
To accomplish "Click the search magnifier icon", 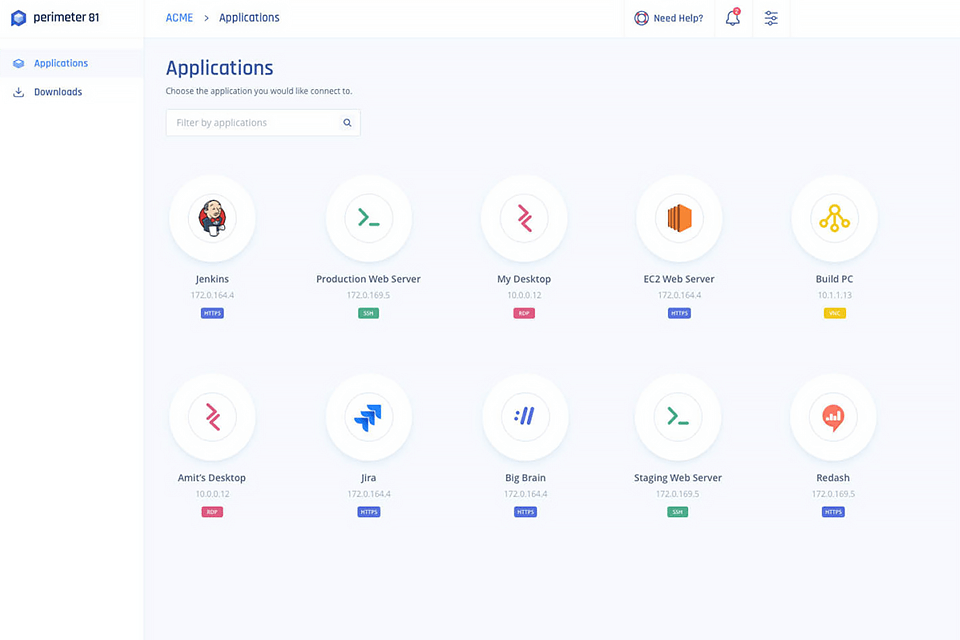I will click(347, 122).
